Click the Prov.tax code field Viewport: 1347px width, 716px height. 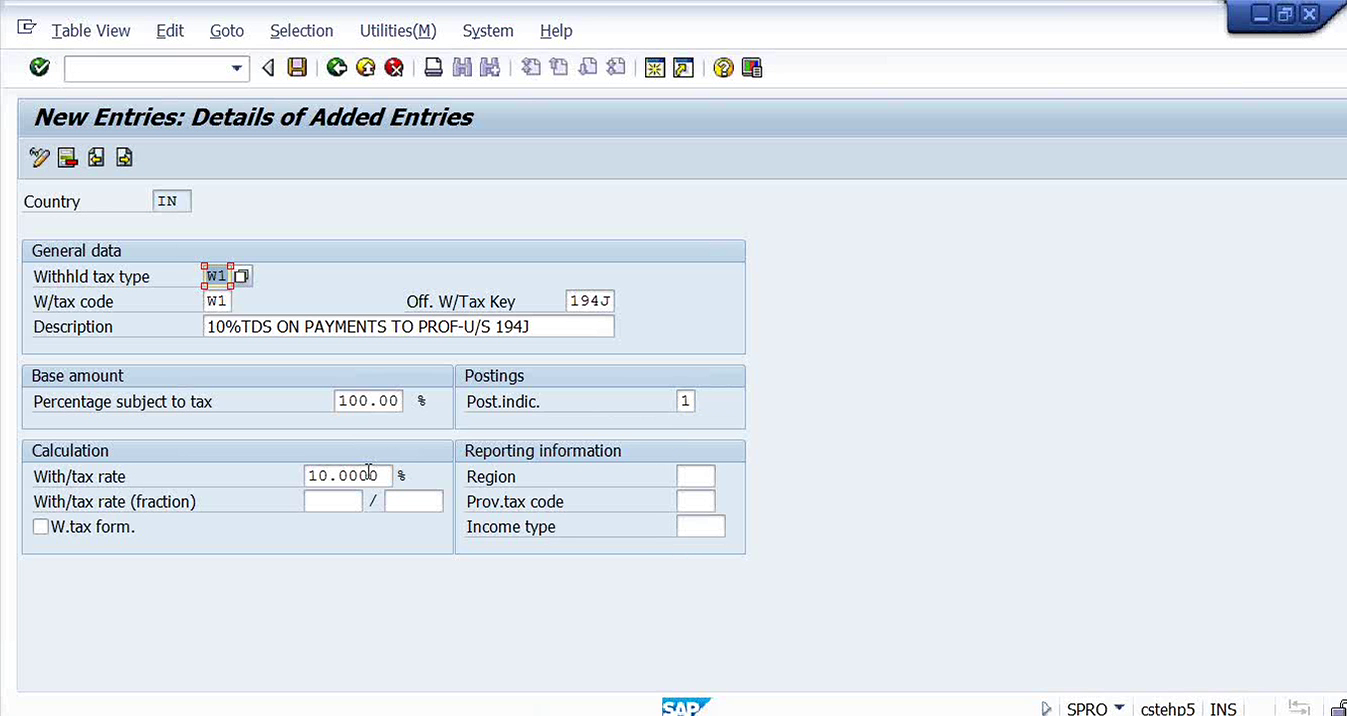tap(696, 501)
